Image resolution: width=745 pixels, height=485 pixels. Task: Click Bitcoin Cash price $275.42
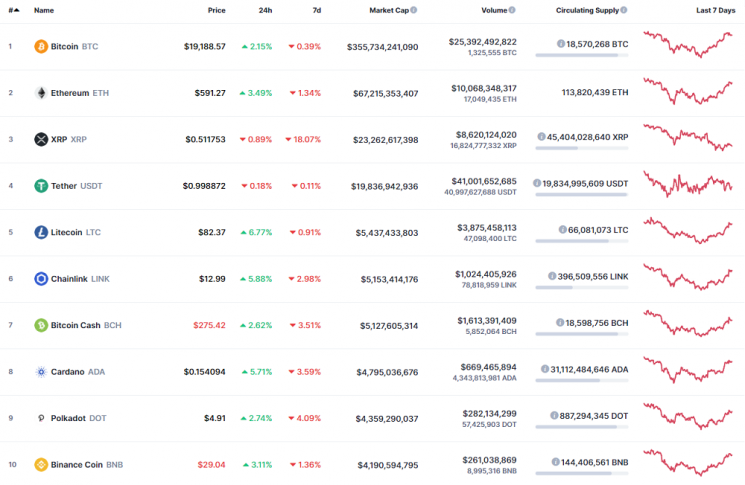tap(210, 325)
